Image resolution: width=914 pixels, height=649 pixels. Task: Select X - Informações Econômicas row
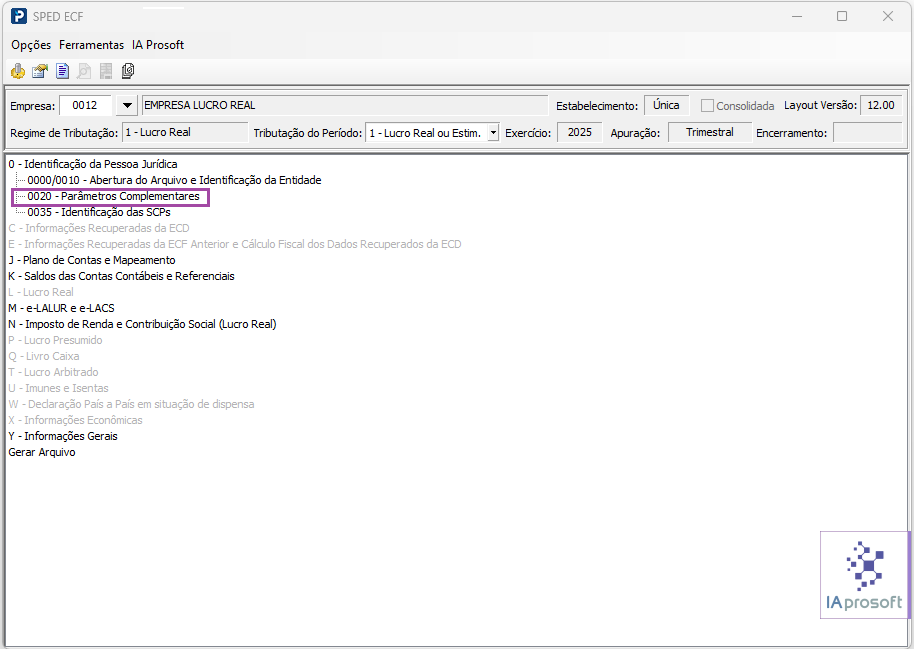pos(75,420)
